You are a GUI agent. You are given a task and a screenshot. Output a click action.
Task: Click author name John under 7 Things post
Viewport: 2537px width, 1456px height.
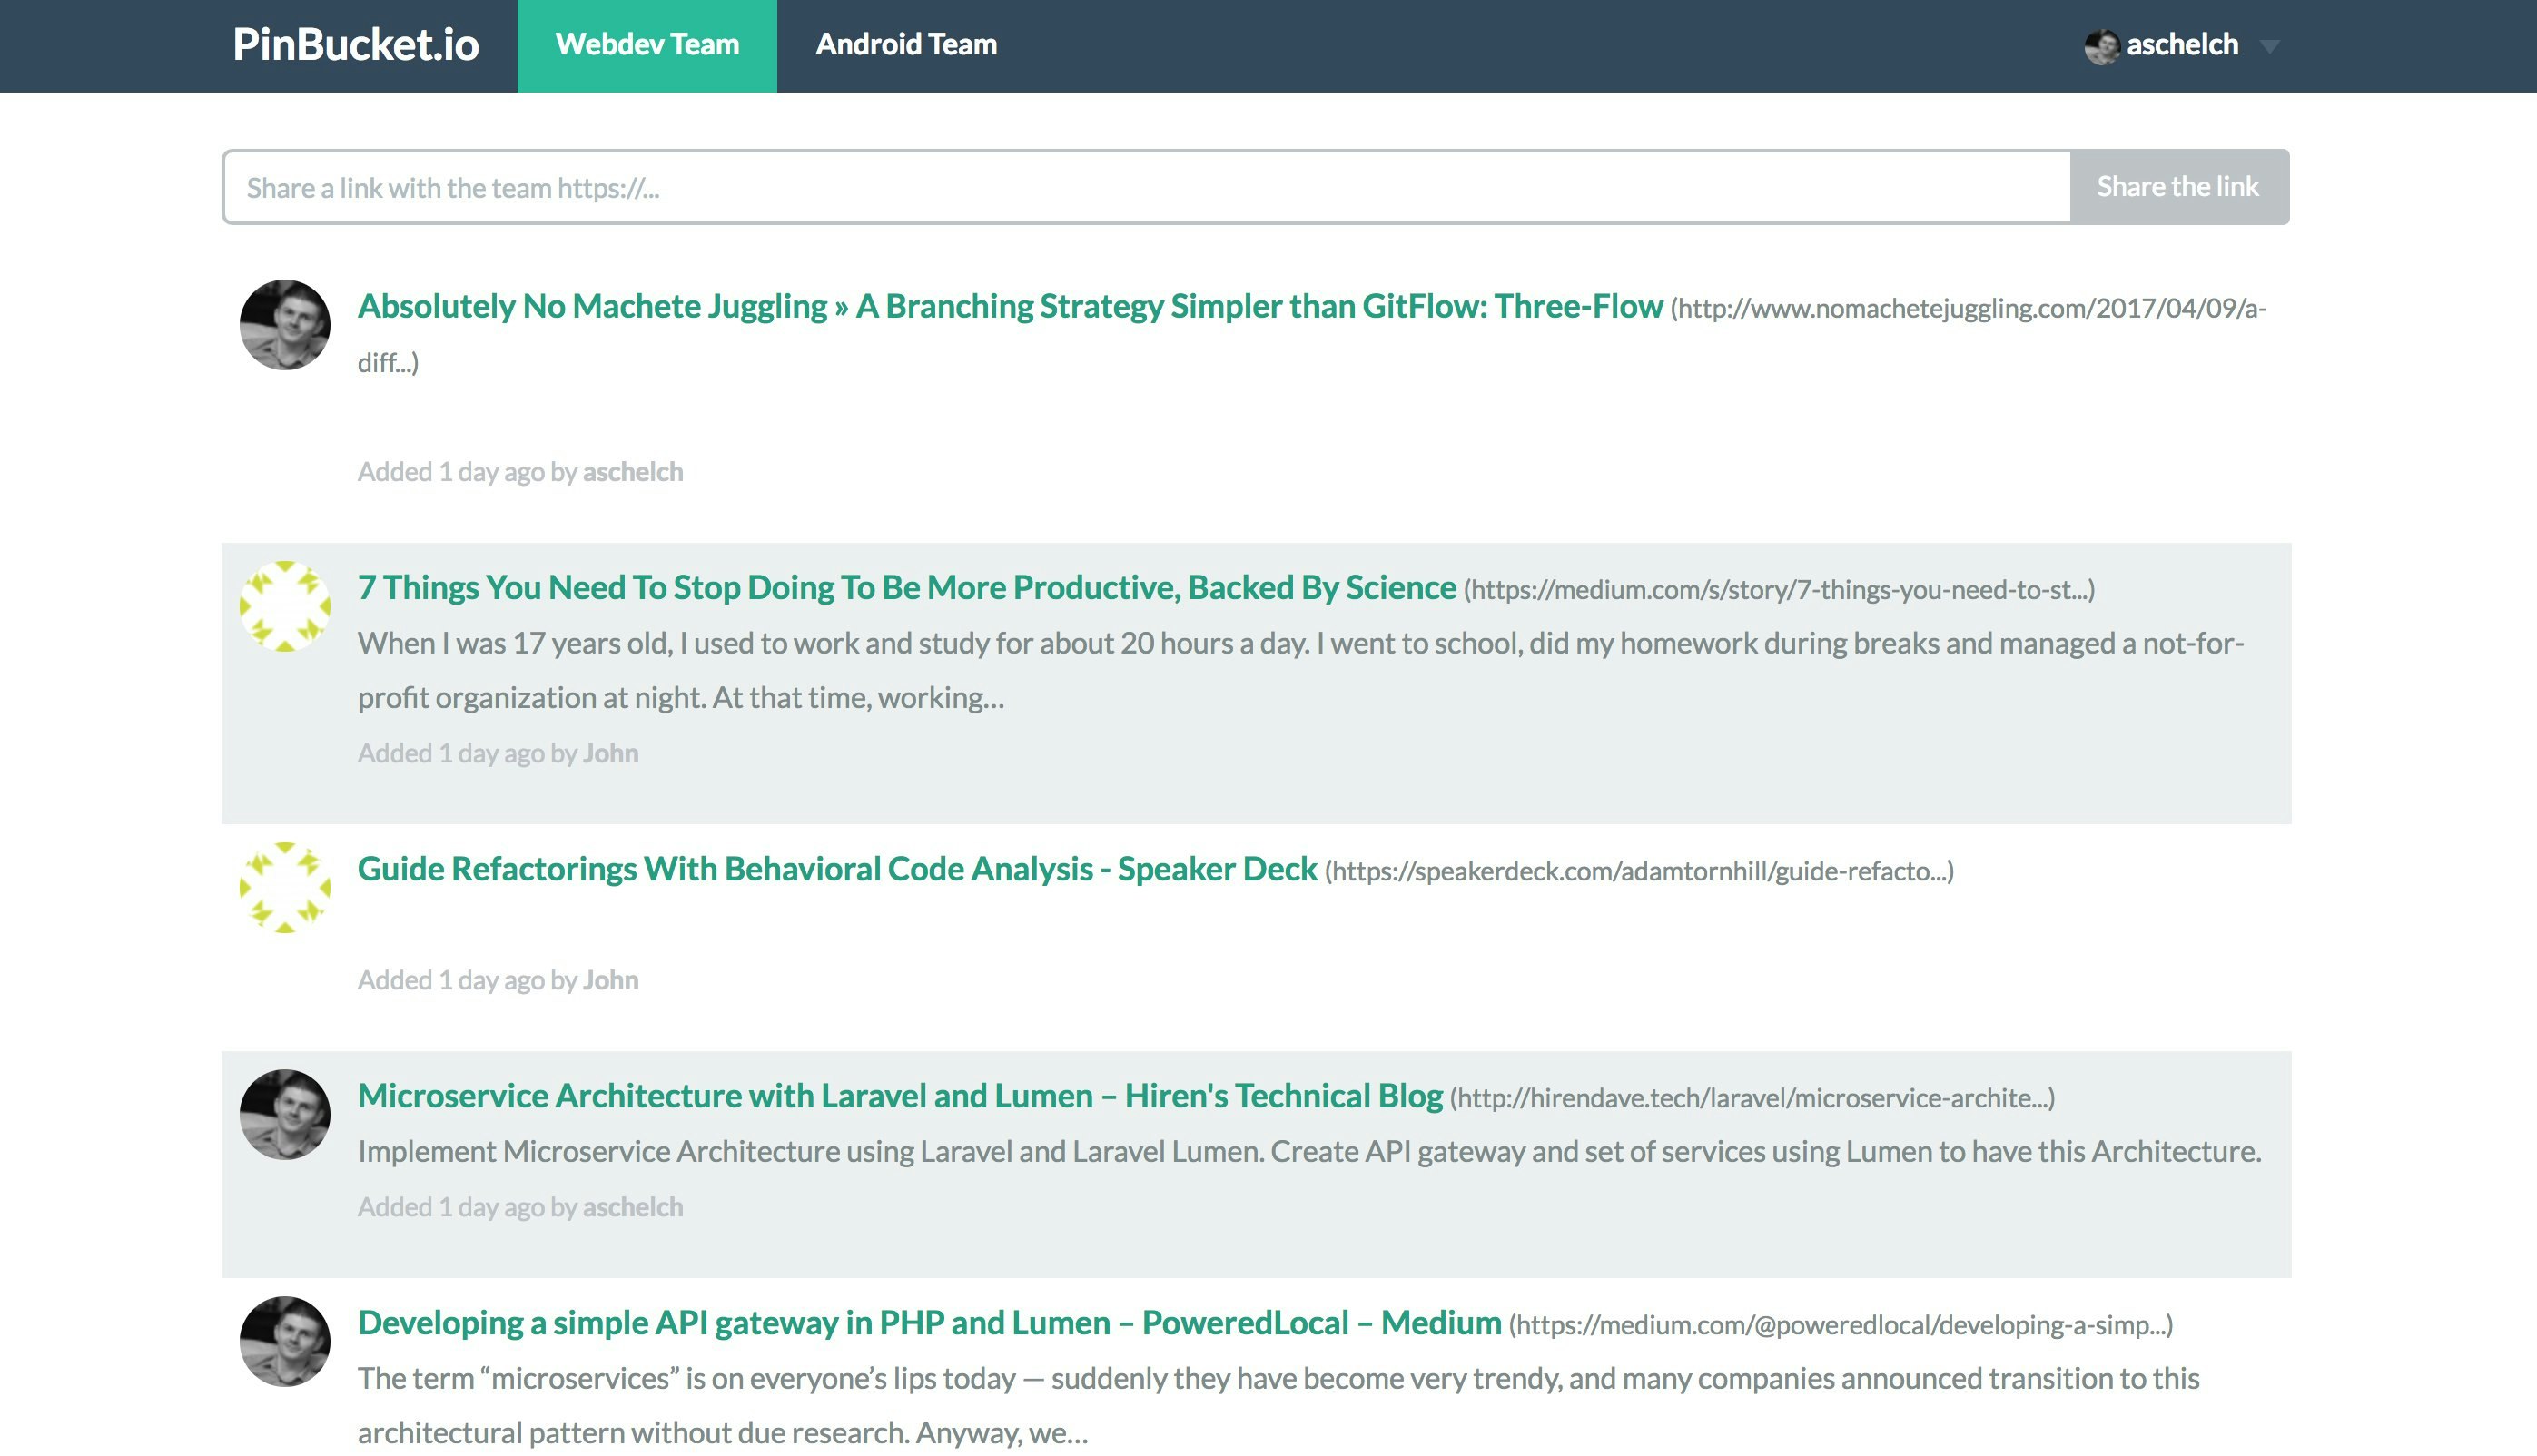(x=610, y=753)
